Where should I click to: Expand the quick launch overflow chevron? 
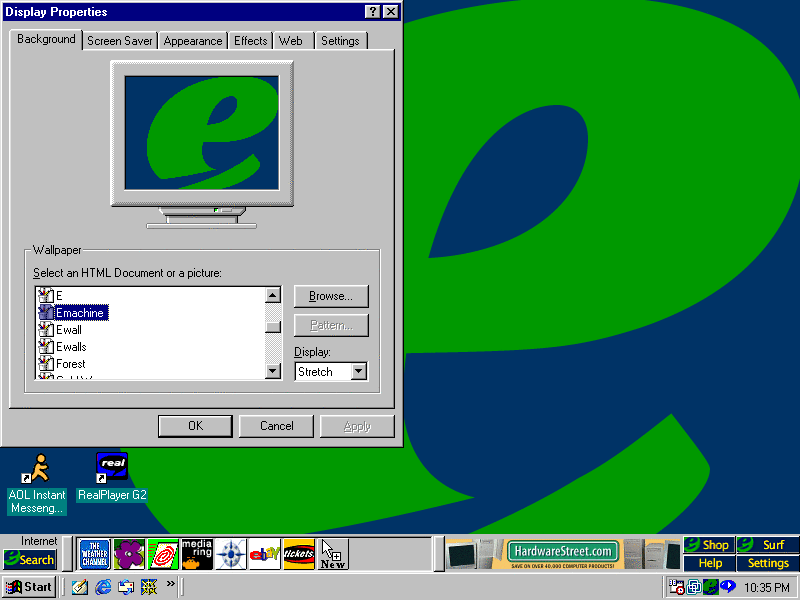(170, 584)
